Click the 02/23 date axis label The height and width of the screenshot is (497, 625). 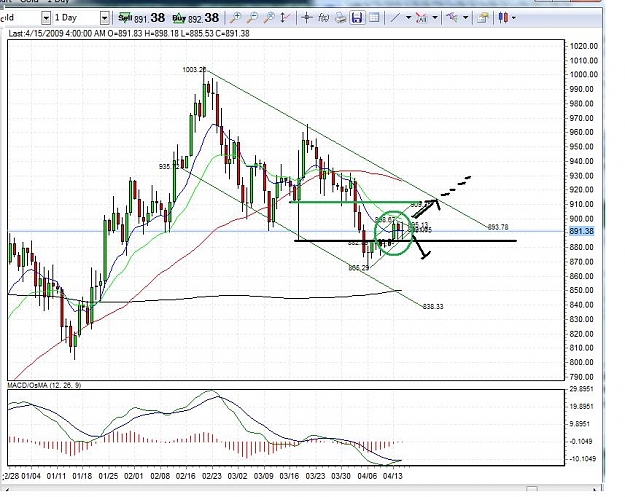[212, 476]
